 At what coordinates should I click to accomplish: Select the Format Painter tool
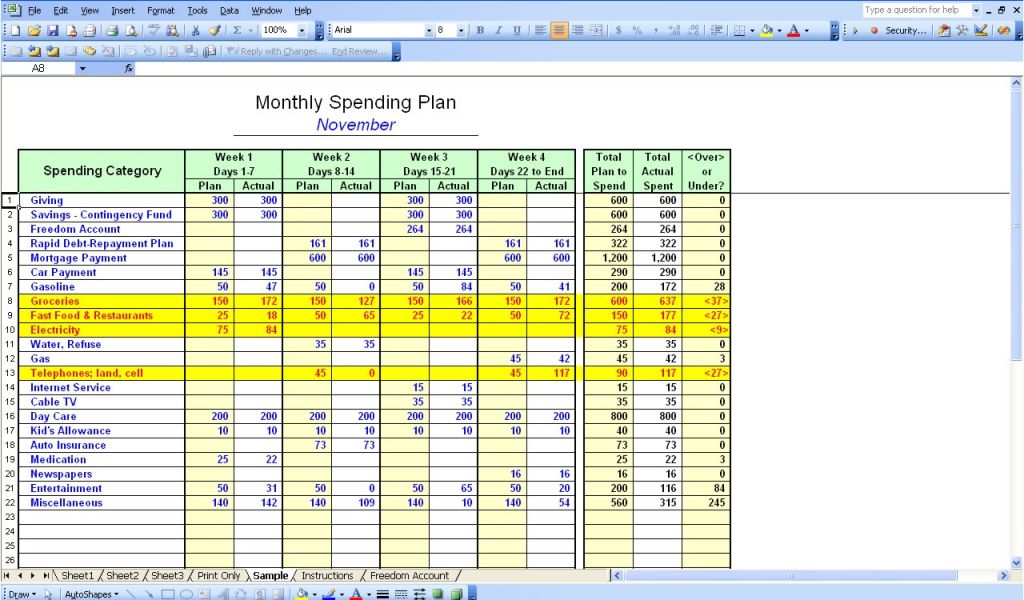point(213,33)
